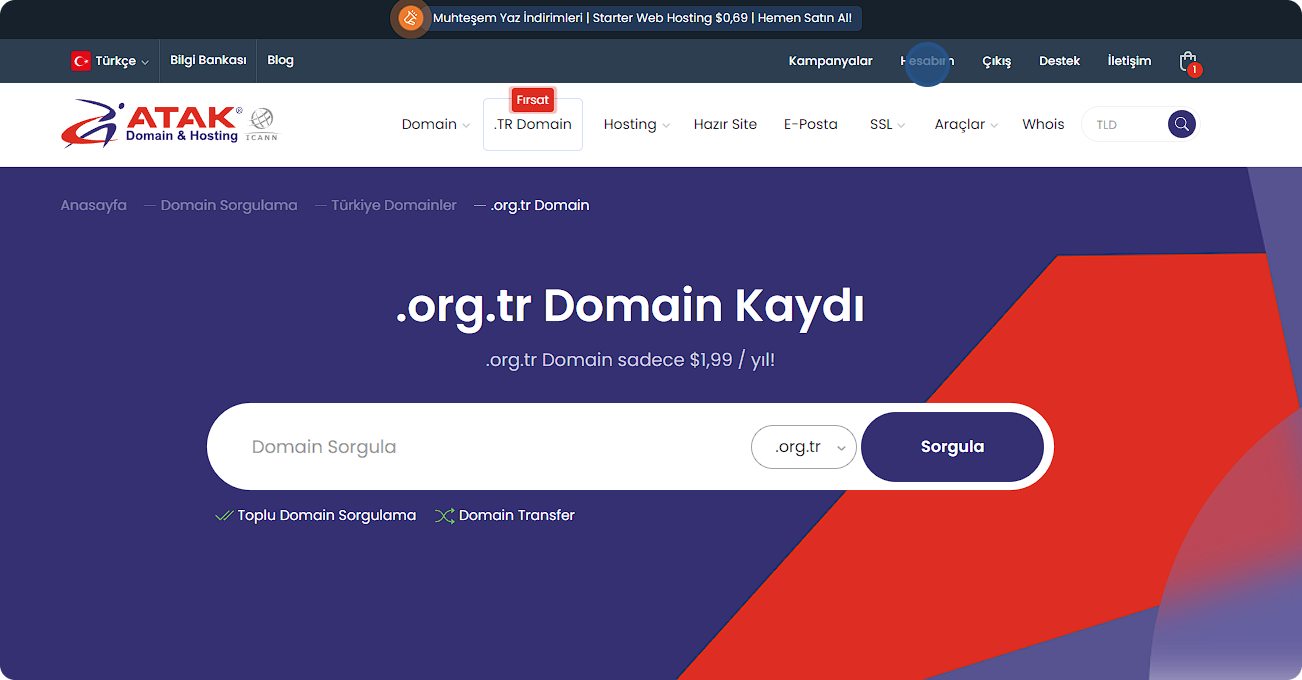Click the Domain Sorgulama breadcrumb
Screen dimensions: 1302x680
(x=229, y=205)
